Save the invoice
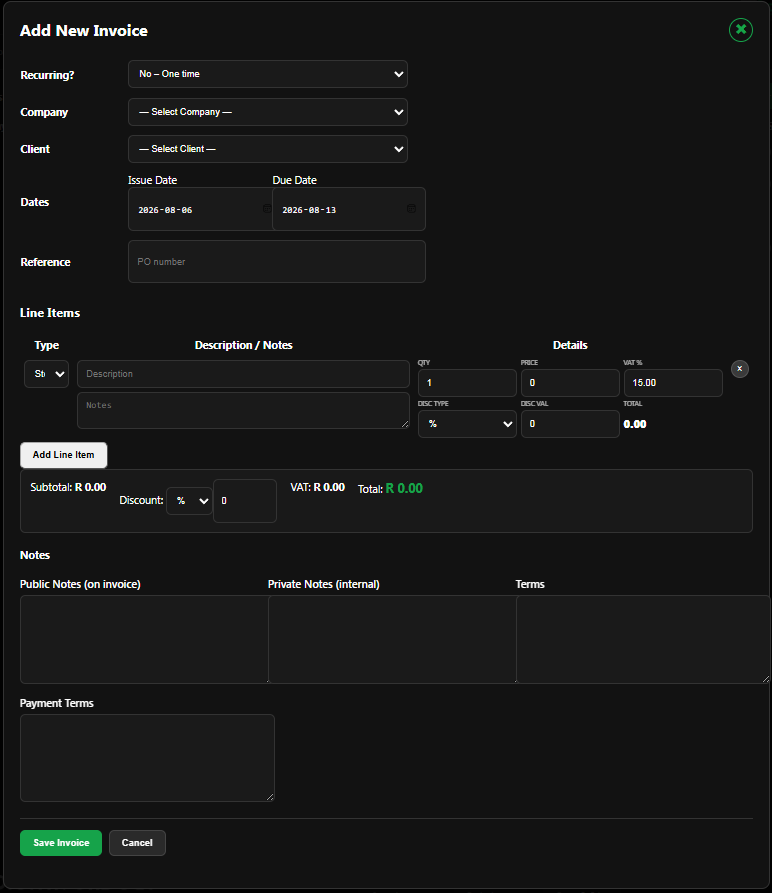 (x=61, y=843)
